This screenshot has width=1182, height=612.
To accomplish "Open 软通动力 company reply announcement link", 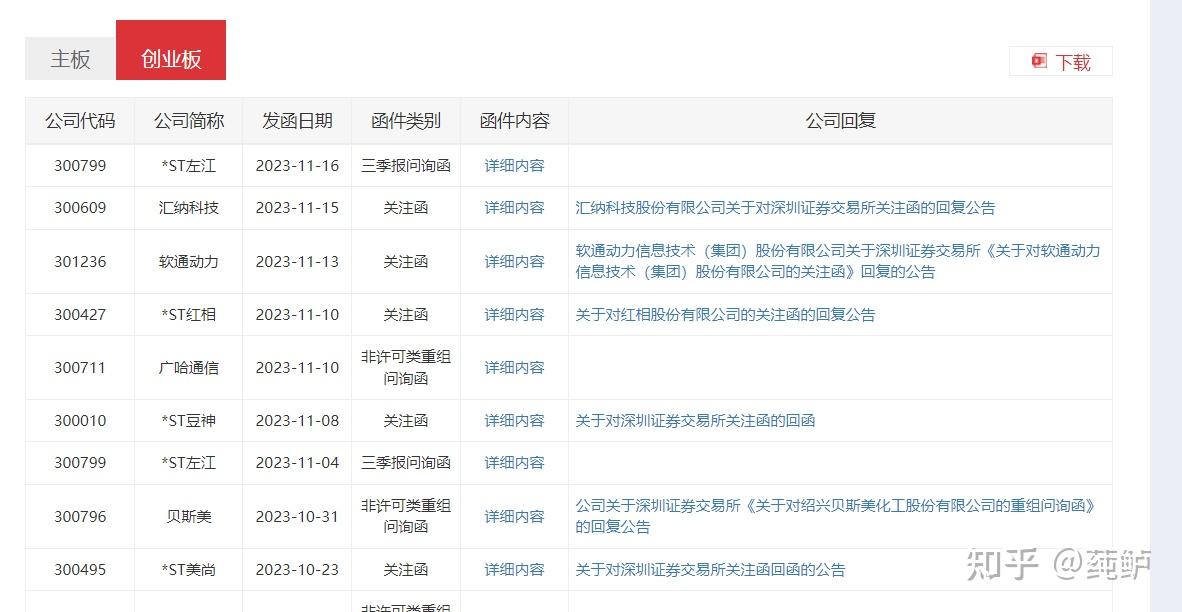I will point(838,262).
